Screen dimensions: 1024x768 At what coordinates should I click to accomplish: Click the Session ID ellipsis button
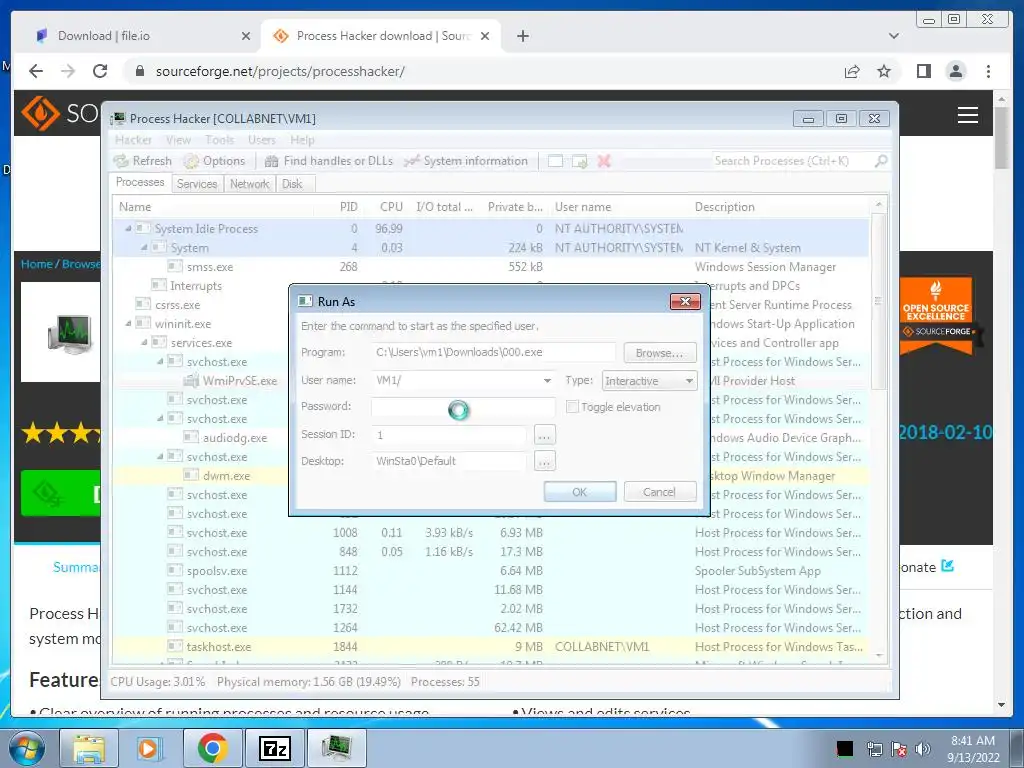(545, 434)
